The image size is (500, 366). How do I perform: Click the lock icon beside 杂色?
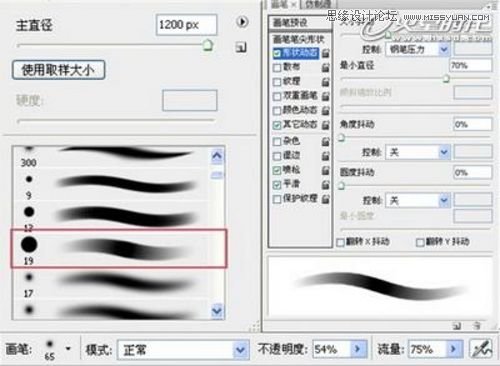[326, 141]
